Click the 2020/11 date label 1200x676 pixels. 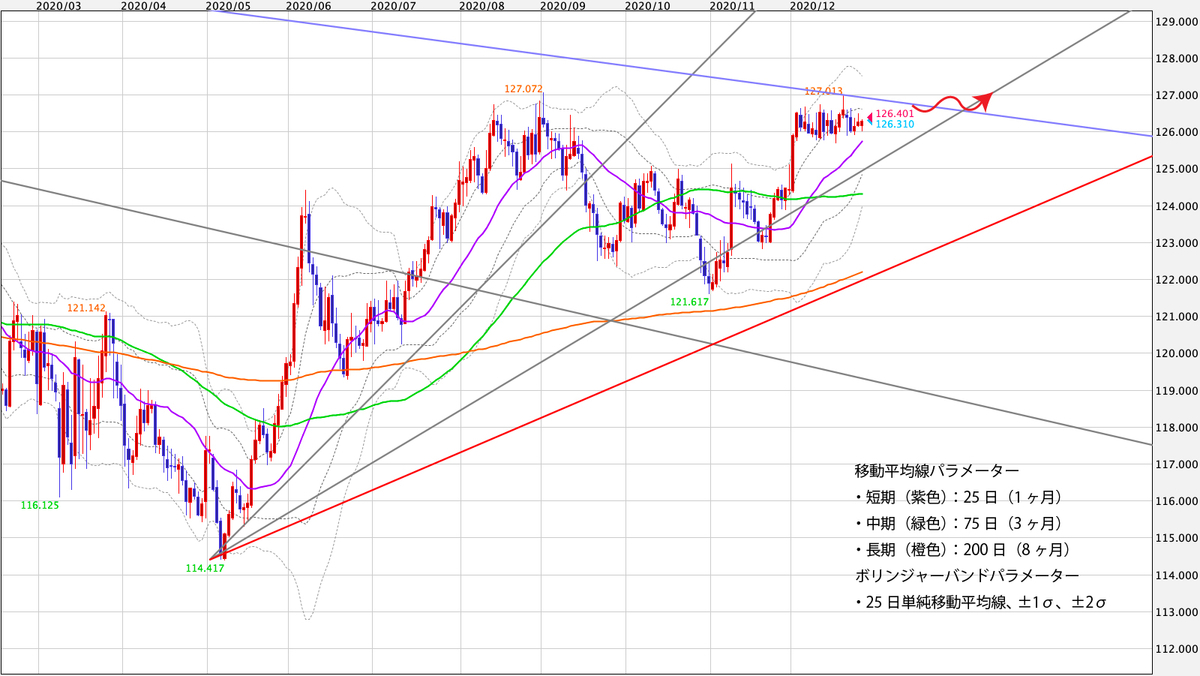click(731, 6)
